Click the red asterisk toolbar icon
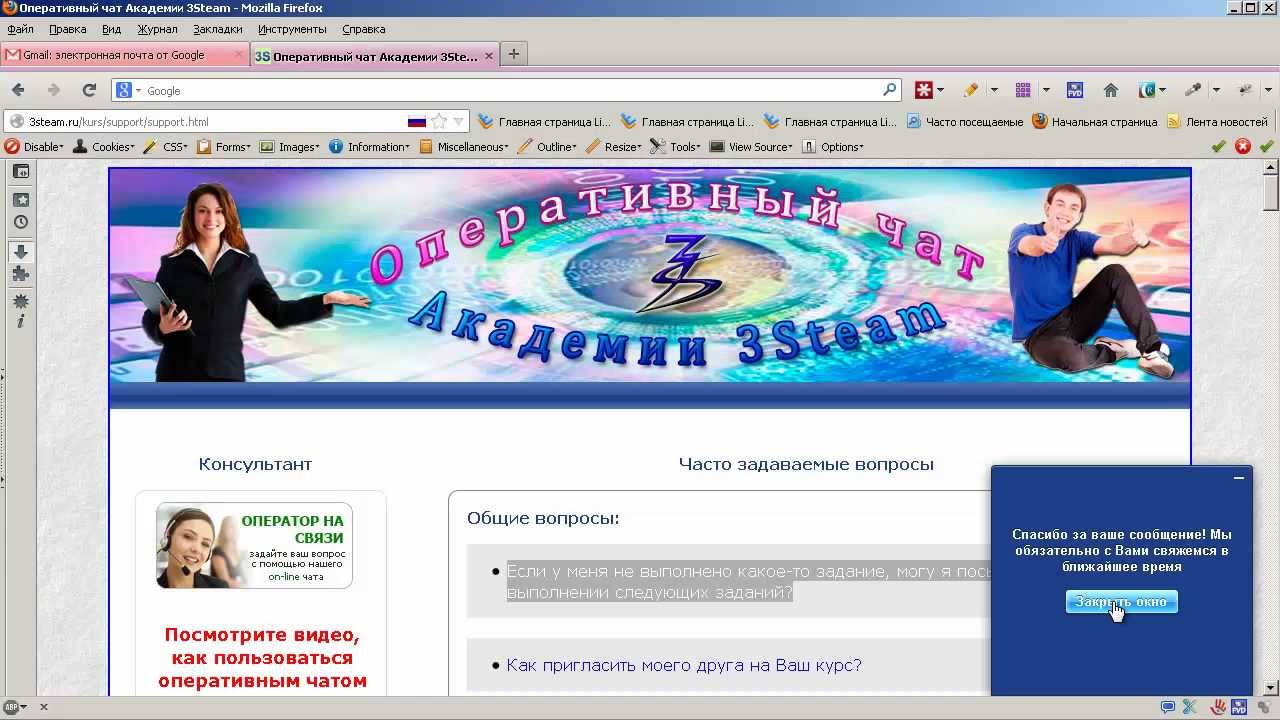This screenshot has width=1280, height=720. pos(924,90)
